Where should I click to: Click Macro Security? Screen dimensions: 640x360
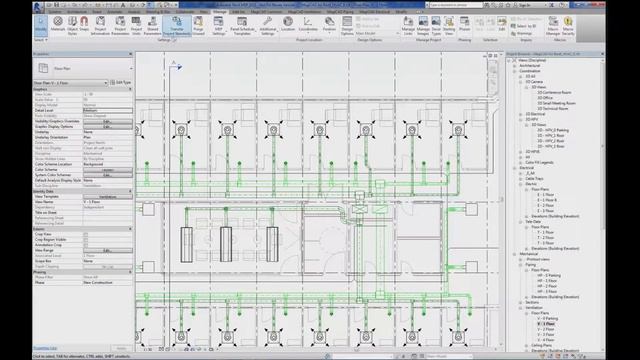568,26
